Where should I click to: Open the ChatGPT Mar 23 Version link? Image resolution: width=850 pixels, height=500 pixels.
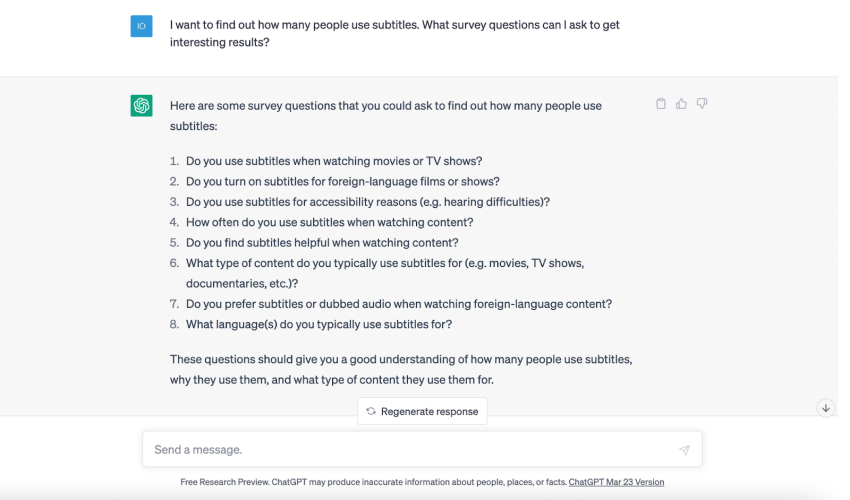point(616,482)
